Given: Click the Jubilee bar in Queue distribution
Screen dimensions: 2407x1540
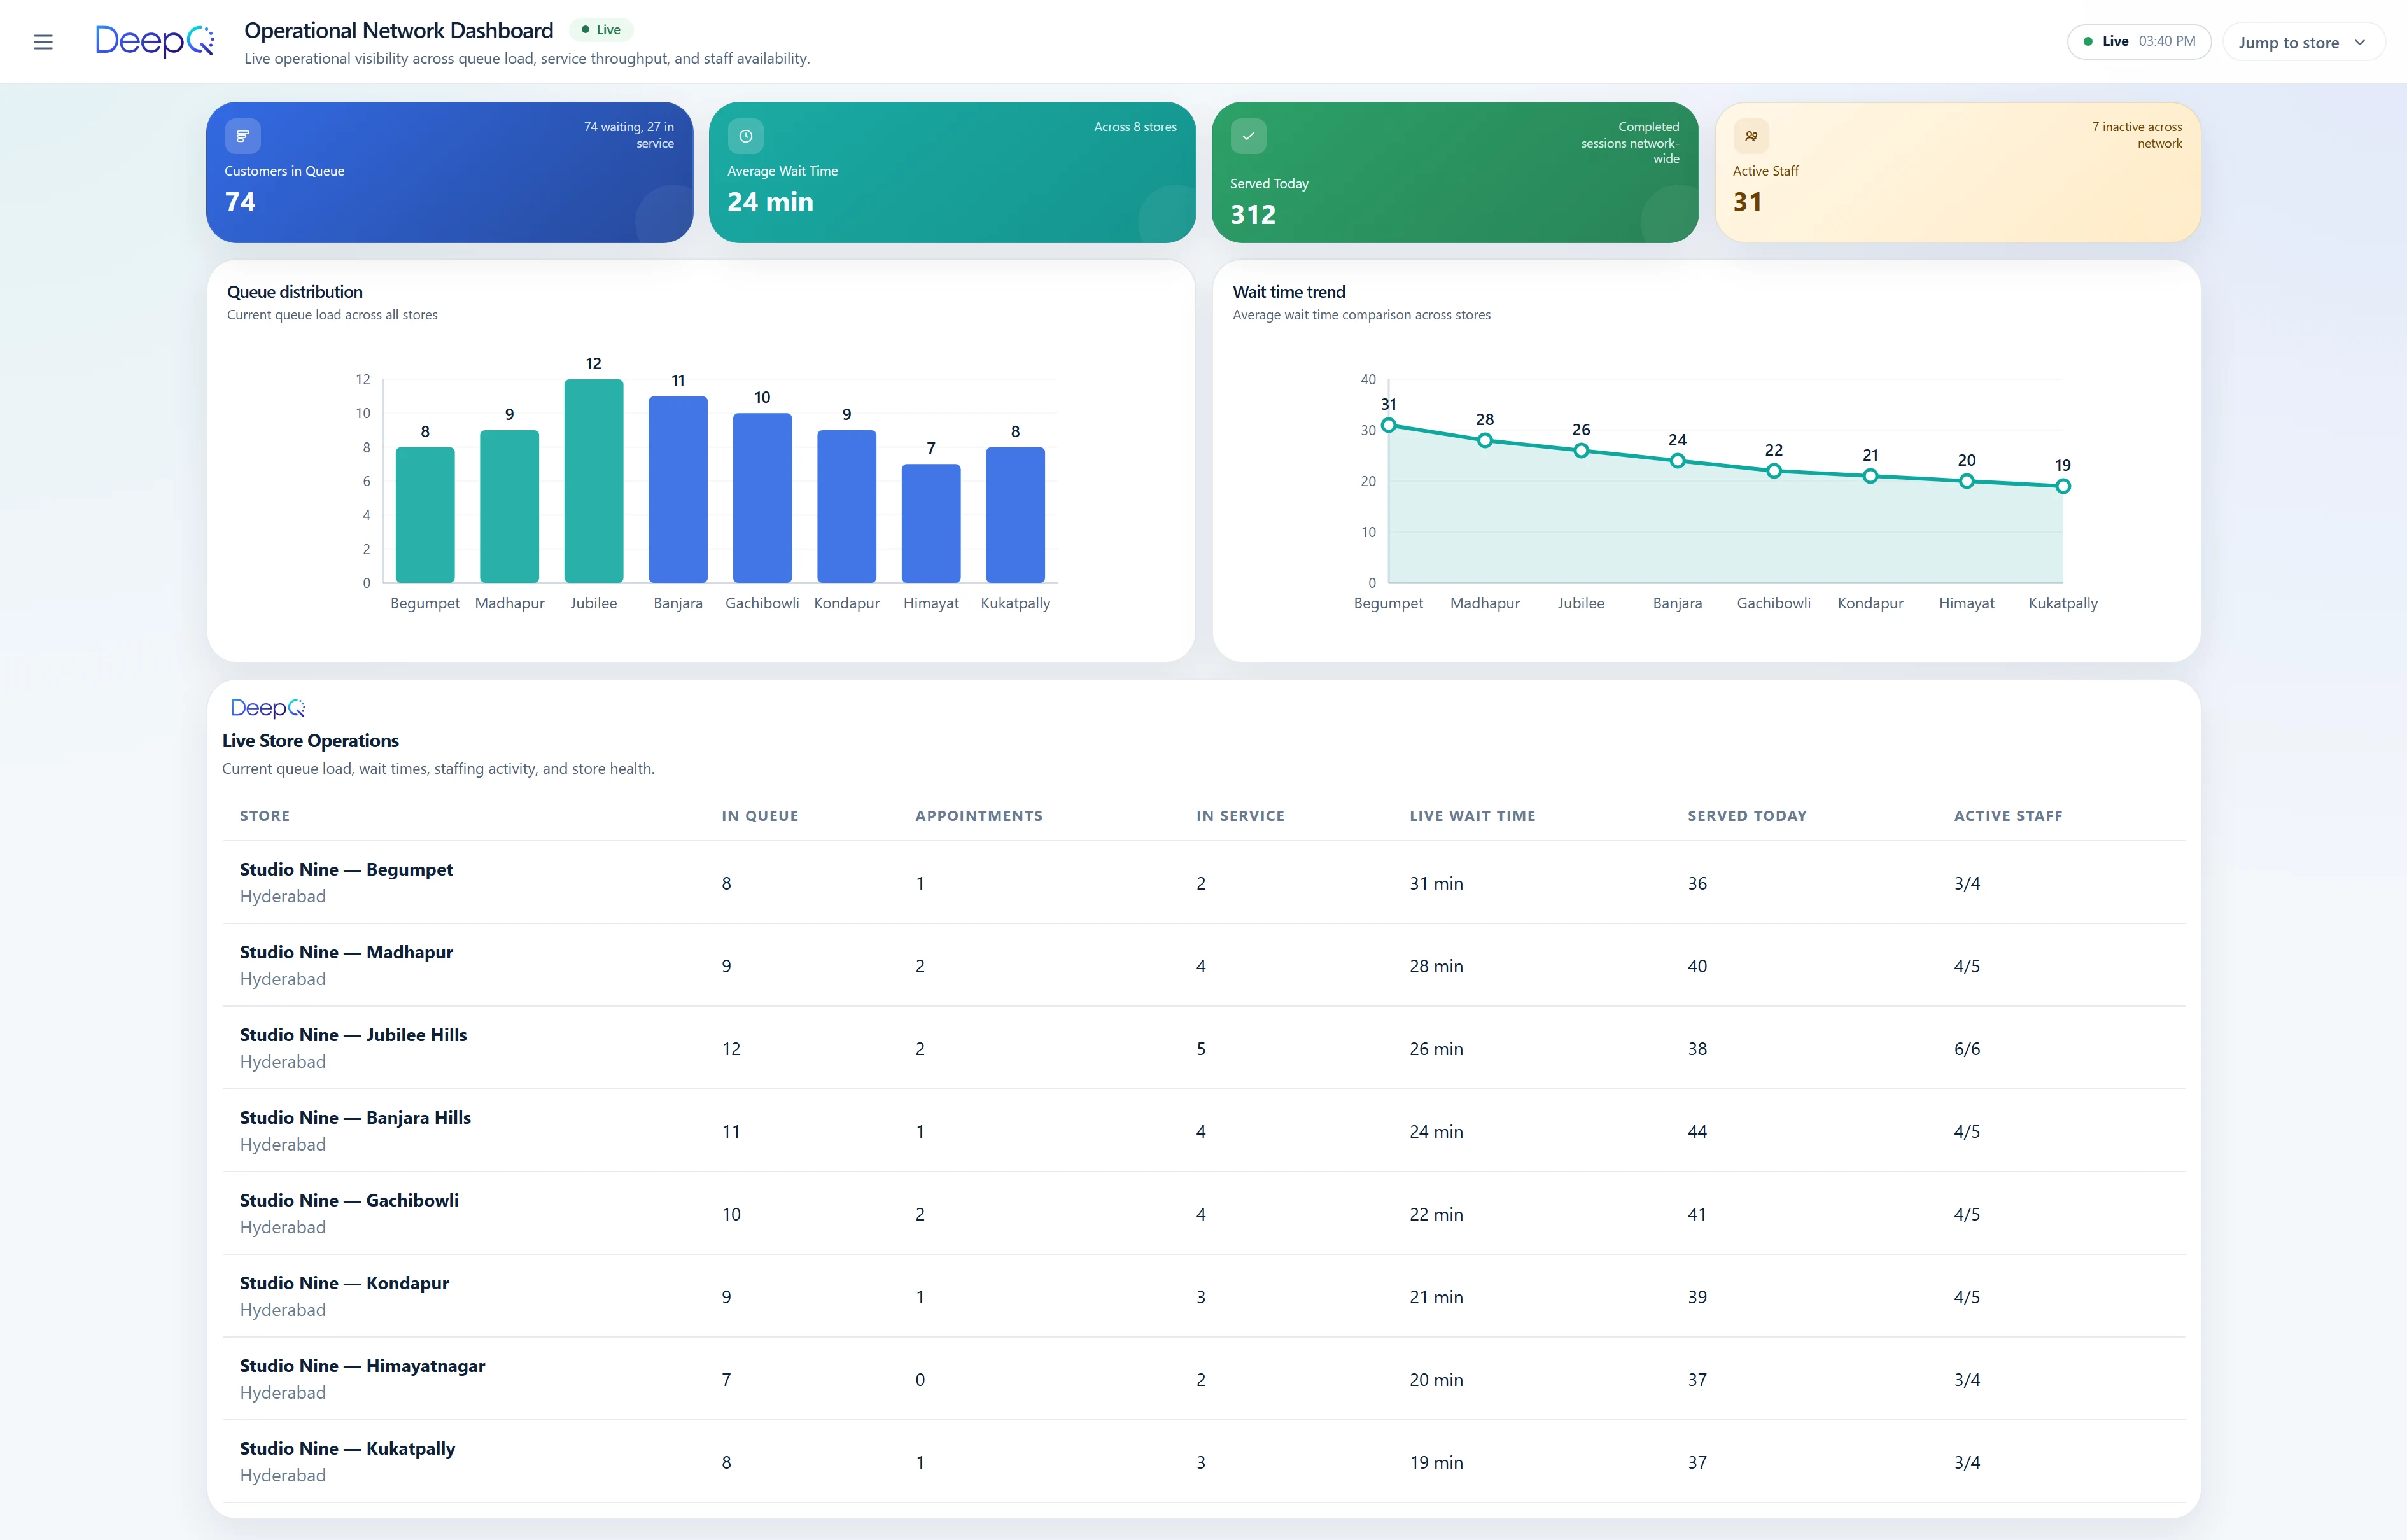Looking at the screenshot, I should tap(594, 481).
